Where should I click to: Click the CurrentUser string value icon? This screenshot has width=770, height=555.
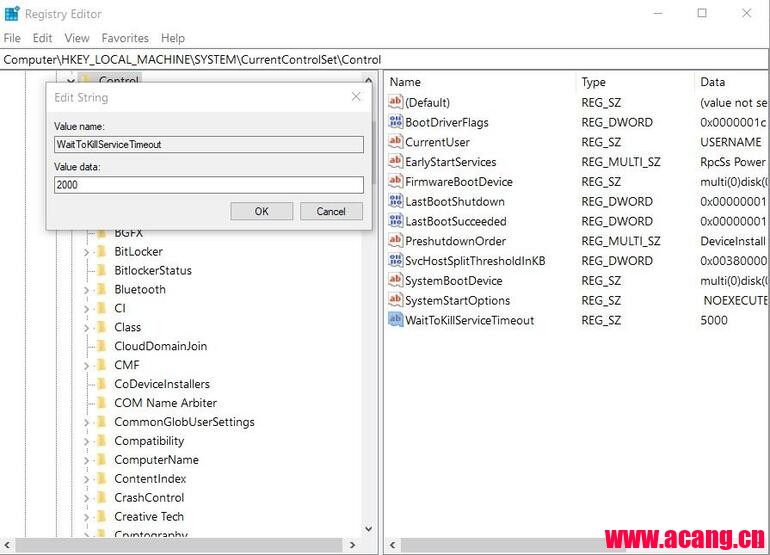coord(395,141)
